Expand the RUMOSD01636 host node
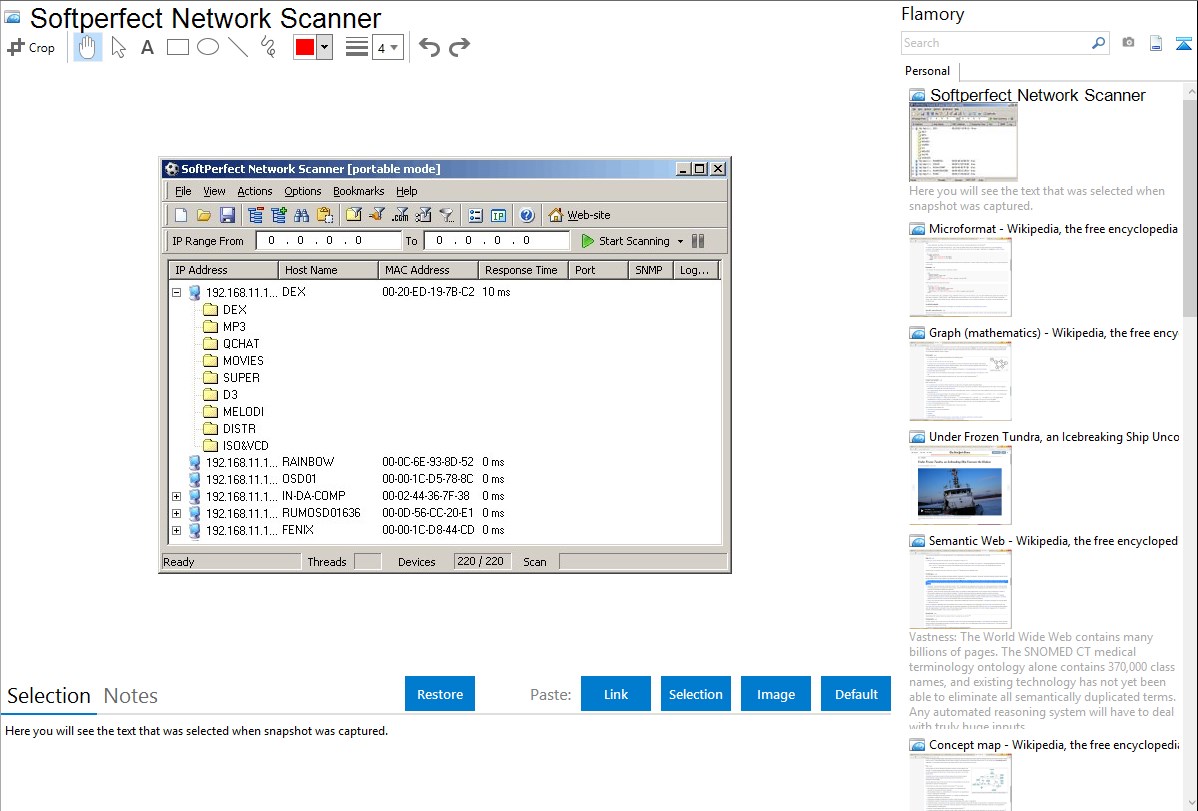This screenshot has width=1198, height=811. (x=176, y=513)
